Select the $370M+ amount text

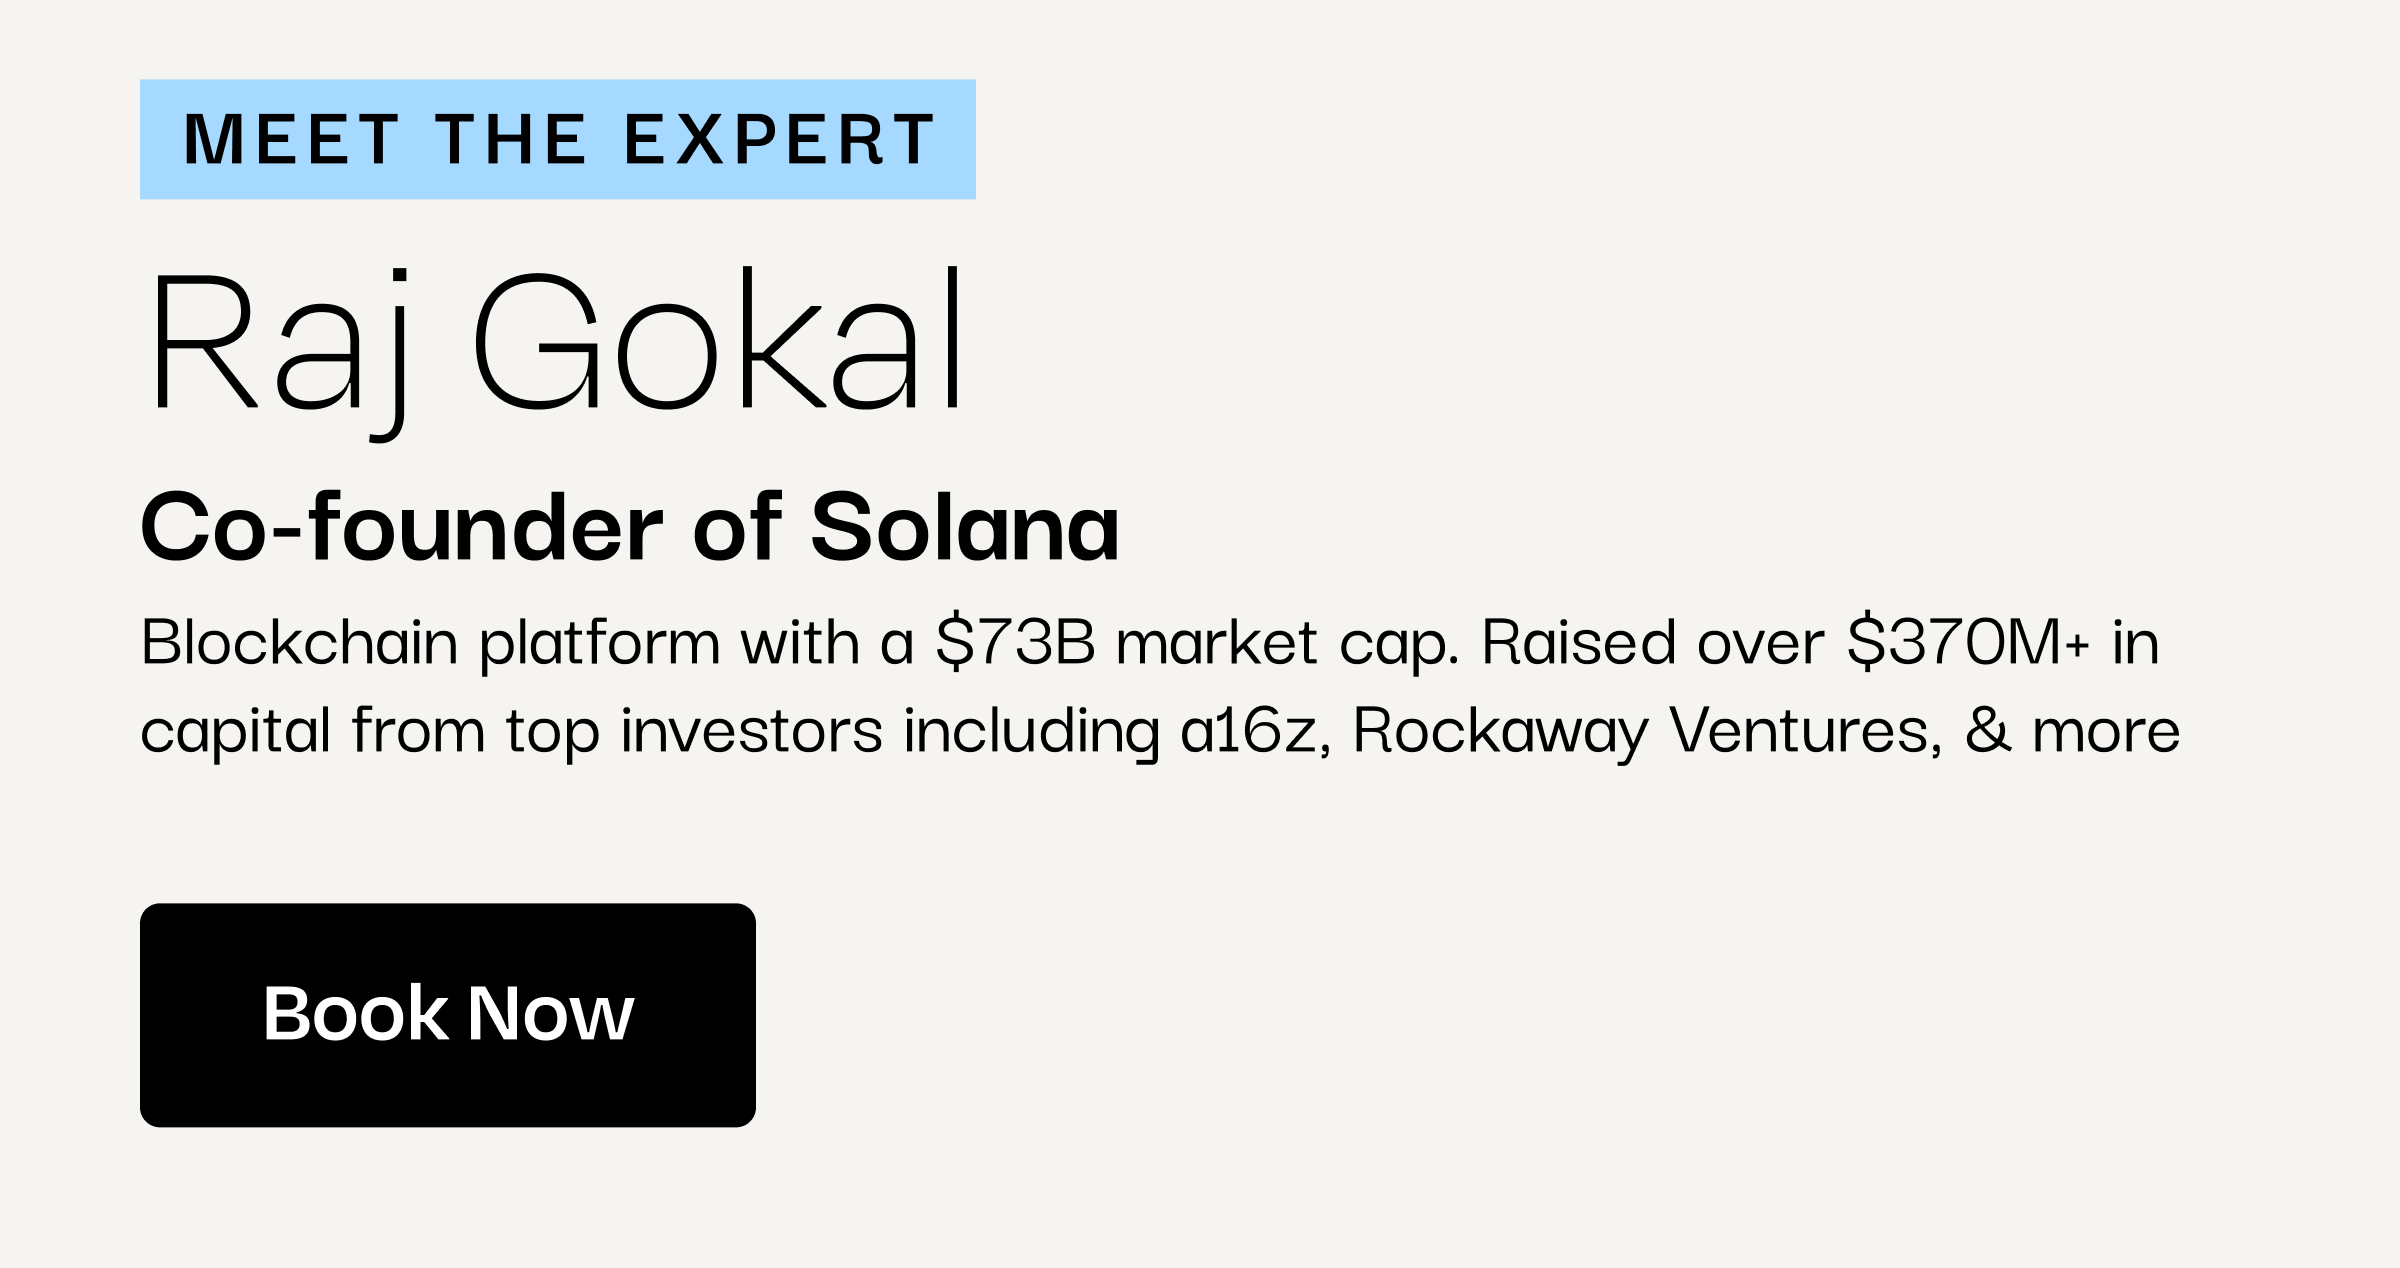click(1968, 642)
